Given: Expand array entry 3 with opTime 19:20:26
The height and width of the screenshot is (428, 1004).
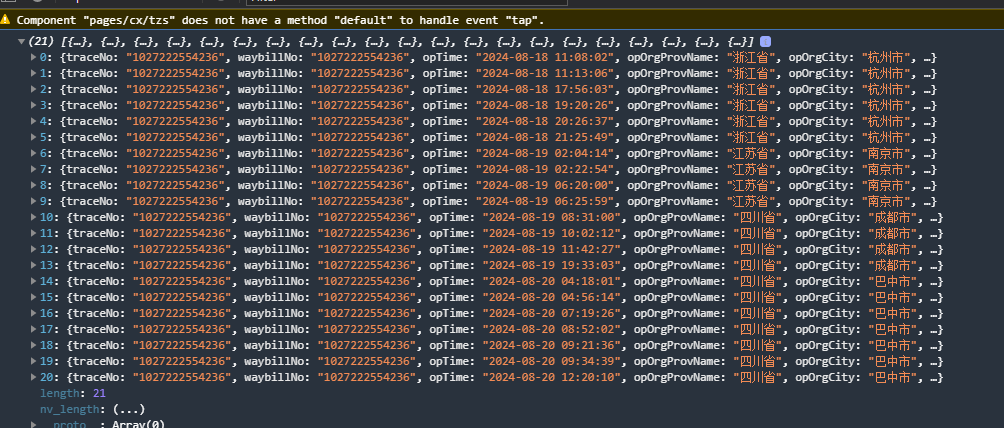Looking at the screenshot, I should tap(35, 105).
